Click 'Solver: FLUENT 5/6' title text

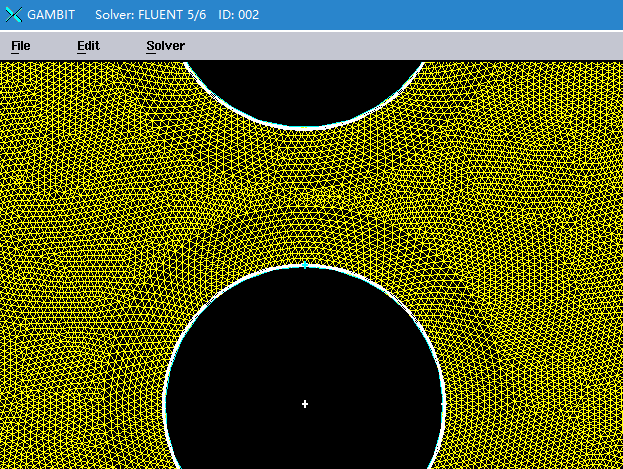point(151,15)
